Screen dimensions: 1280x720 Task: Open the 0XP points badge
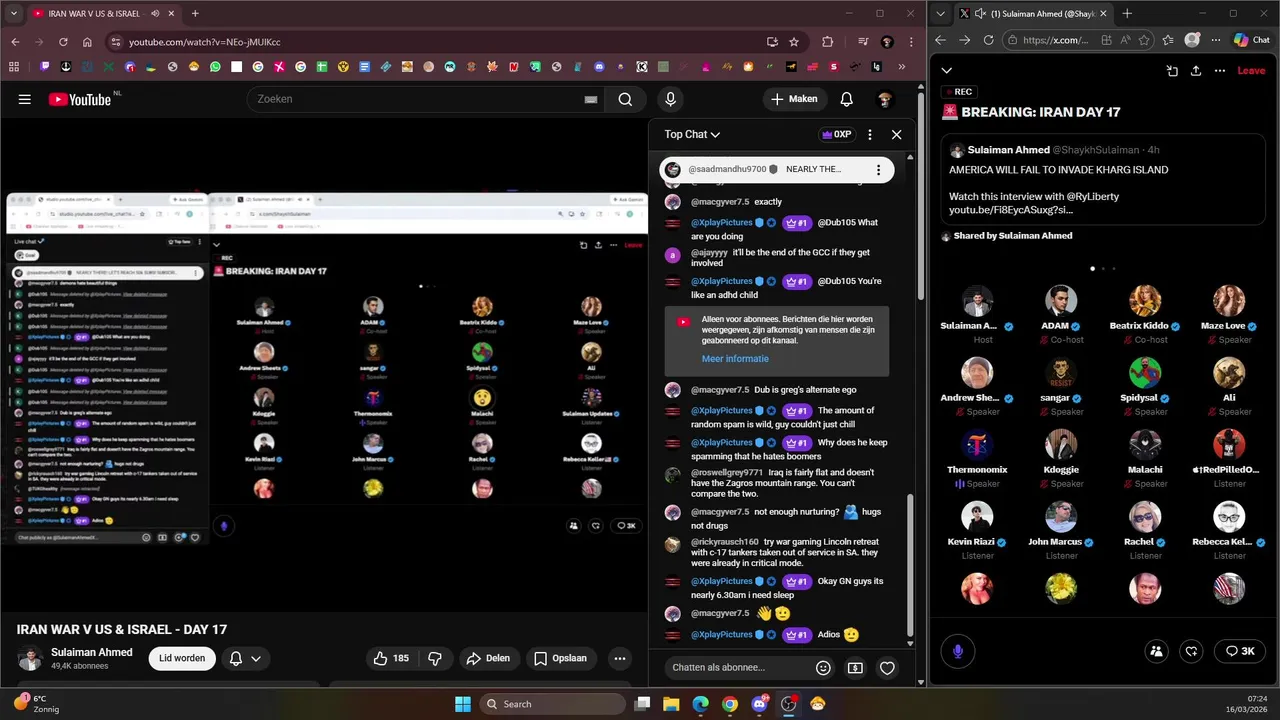click(x=836, y=134)
